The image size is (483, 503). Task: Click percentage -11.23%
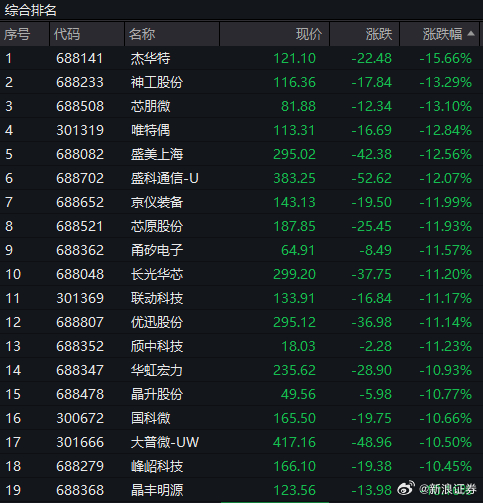pyautogui.click(x=446, y=346)
